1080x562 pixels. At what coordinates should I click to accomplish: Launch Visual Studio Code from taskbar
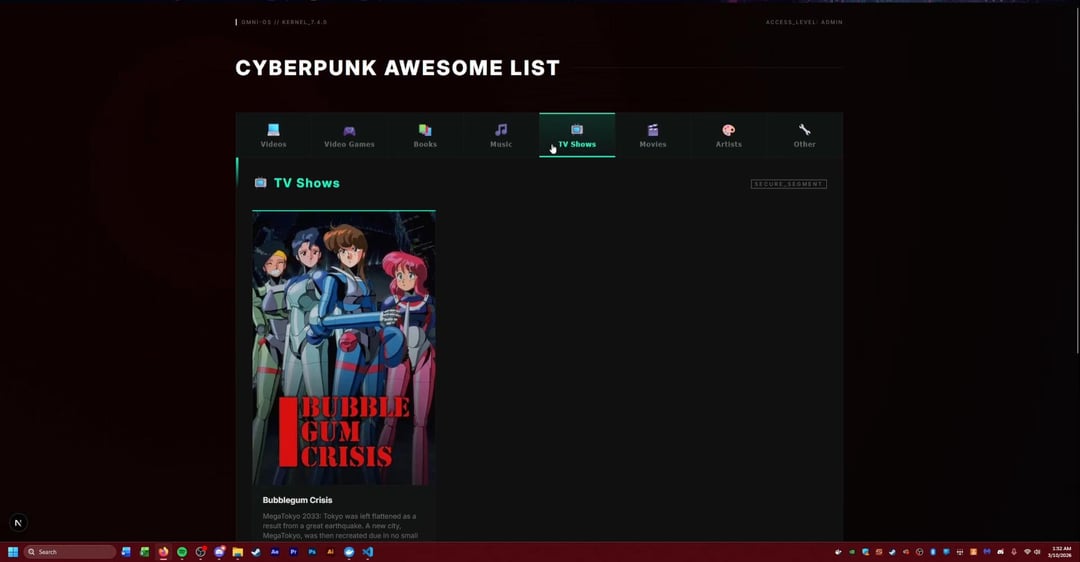[x=368, y=552]
